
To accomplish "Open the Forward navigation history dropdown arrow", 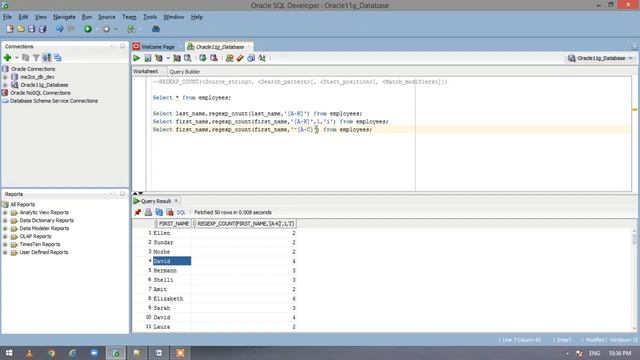I will click(116, 29).
